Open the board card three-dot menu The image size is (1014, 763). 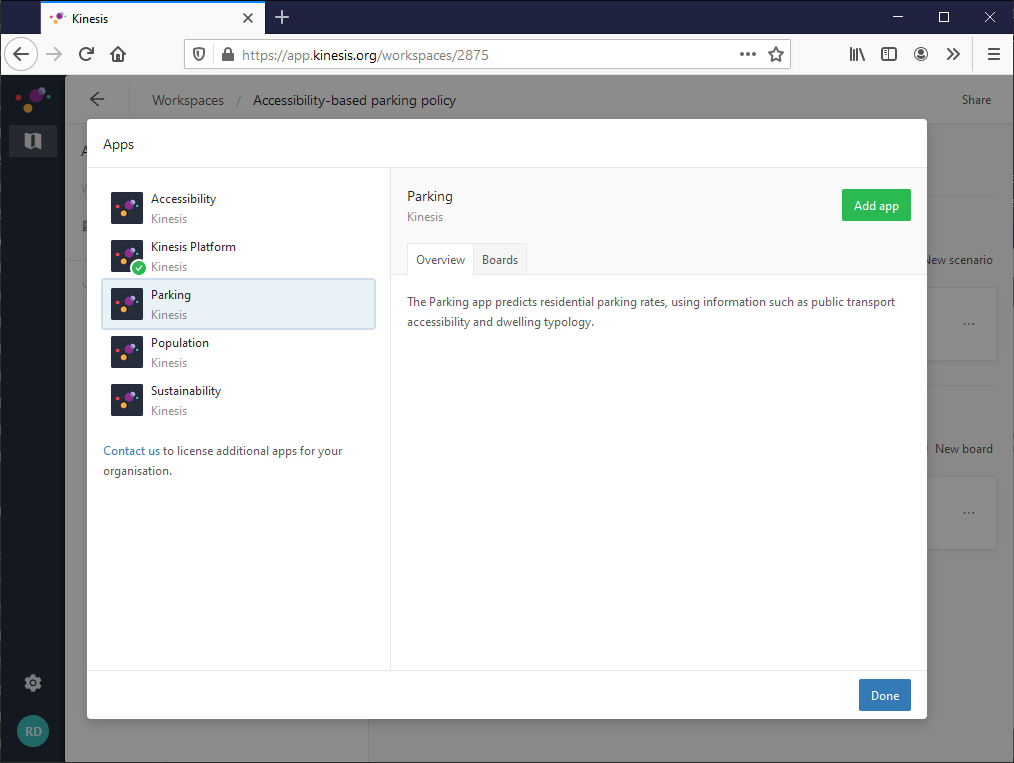coord(969,513)
